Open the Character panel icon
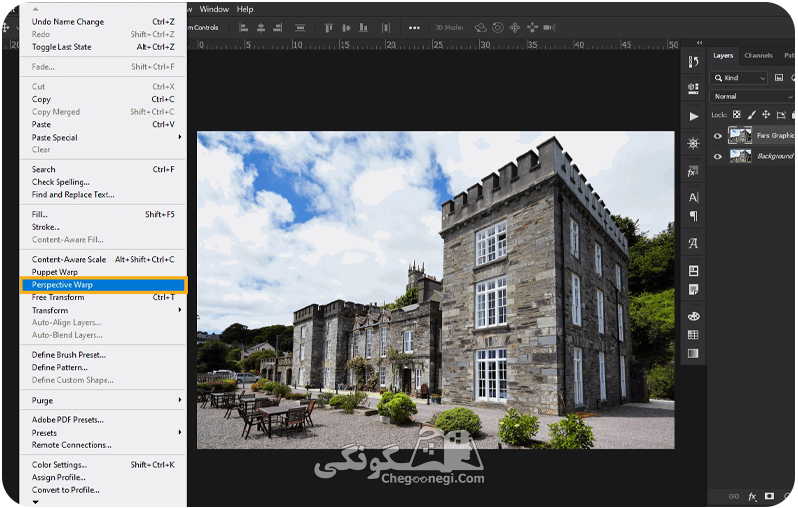The image size is (798, 508). [x=693, y=197]
